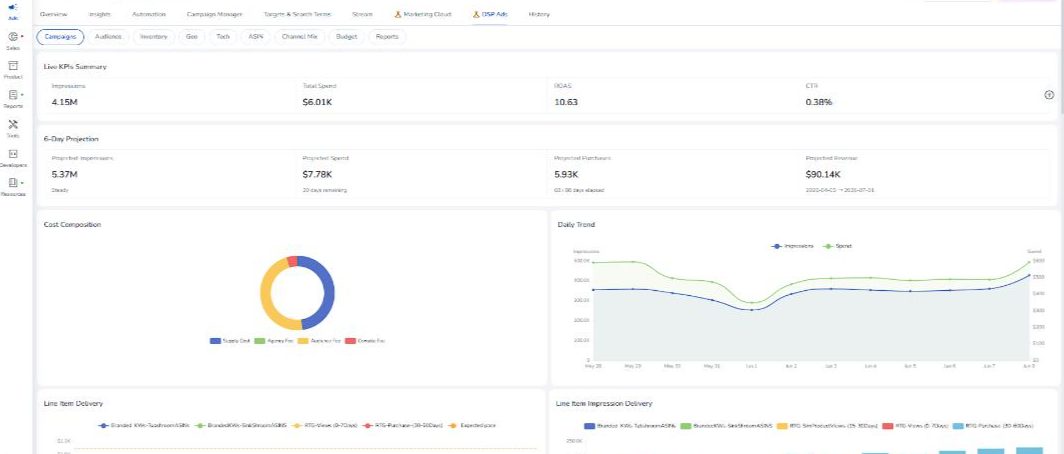
Task: Toggle blue Branded-KWs swatch in Impression Delivery legend
Action: pyautogui.click(x=590, y=426)
